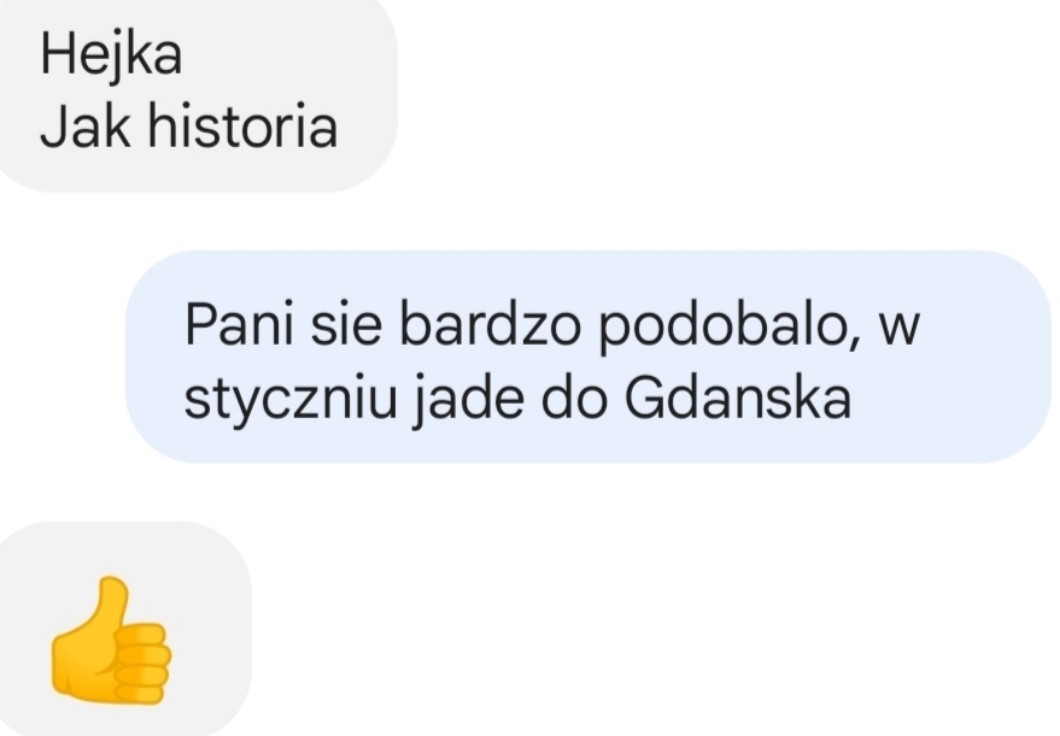
Task: Click the word "historia" in received message
Action: click(x=243, y=126)
